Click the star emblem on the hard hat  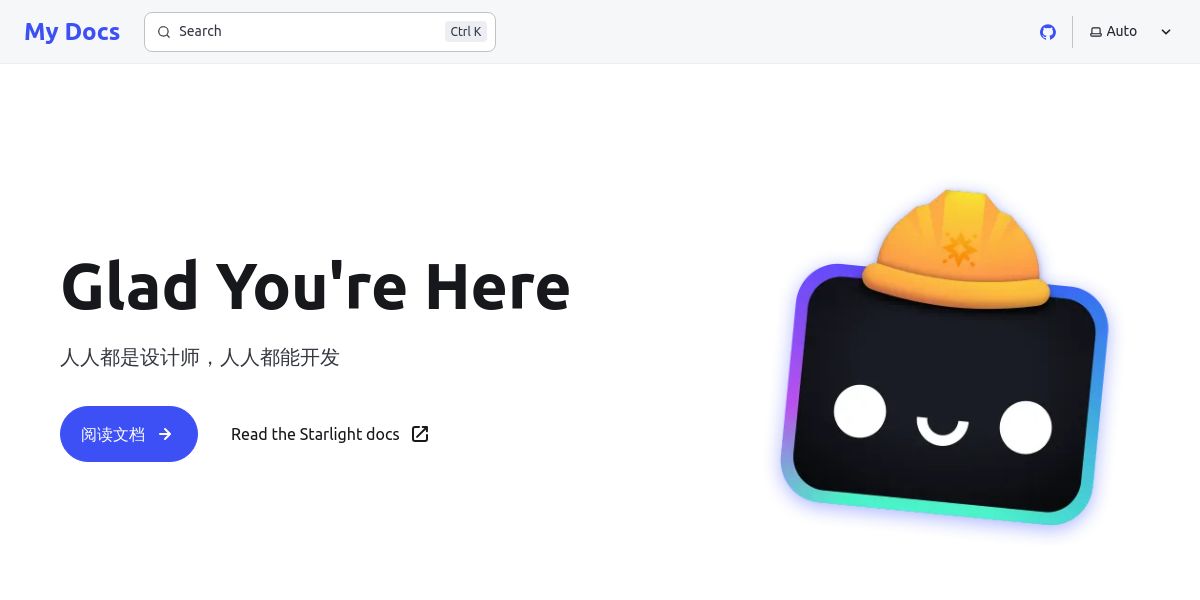coord(959,249)
